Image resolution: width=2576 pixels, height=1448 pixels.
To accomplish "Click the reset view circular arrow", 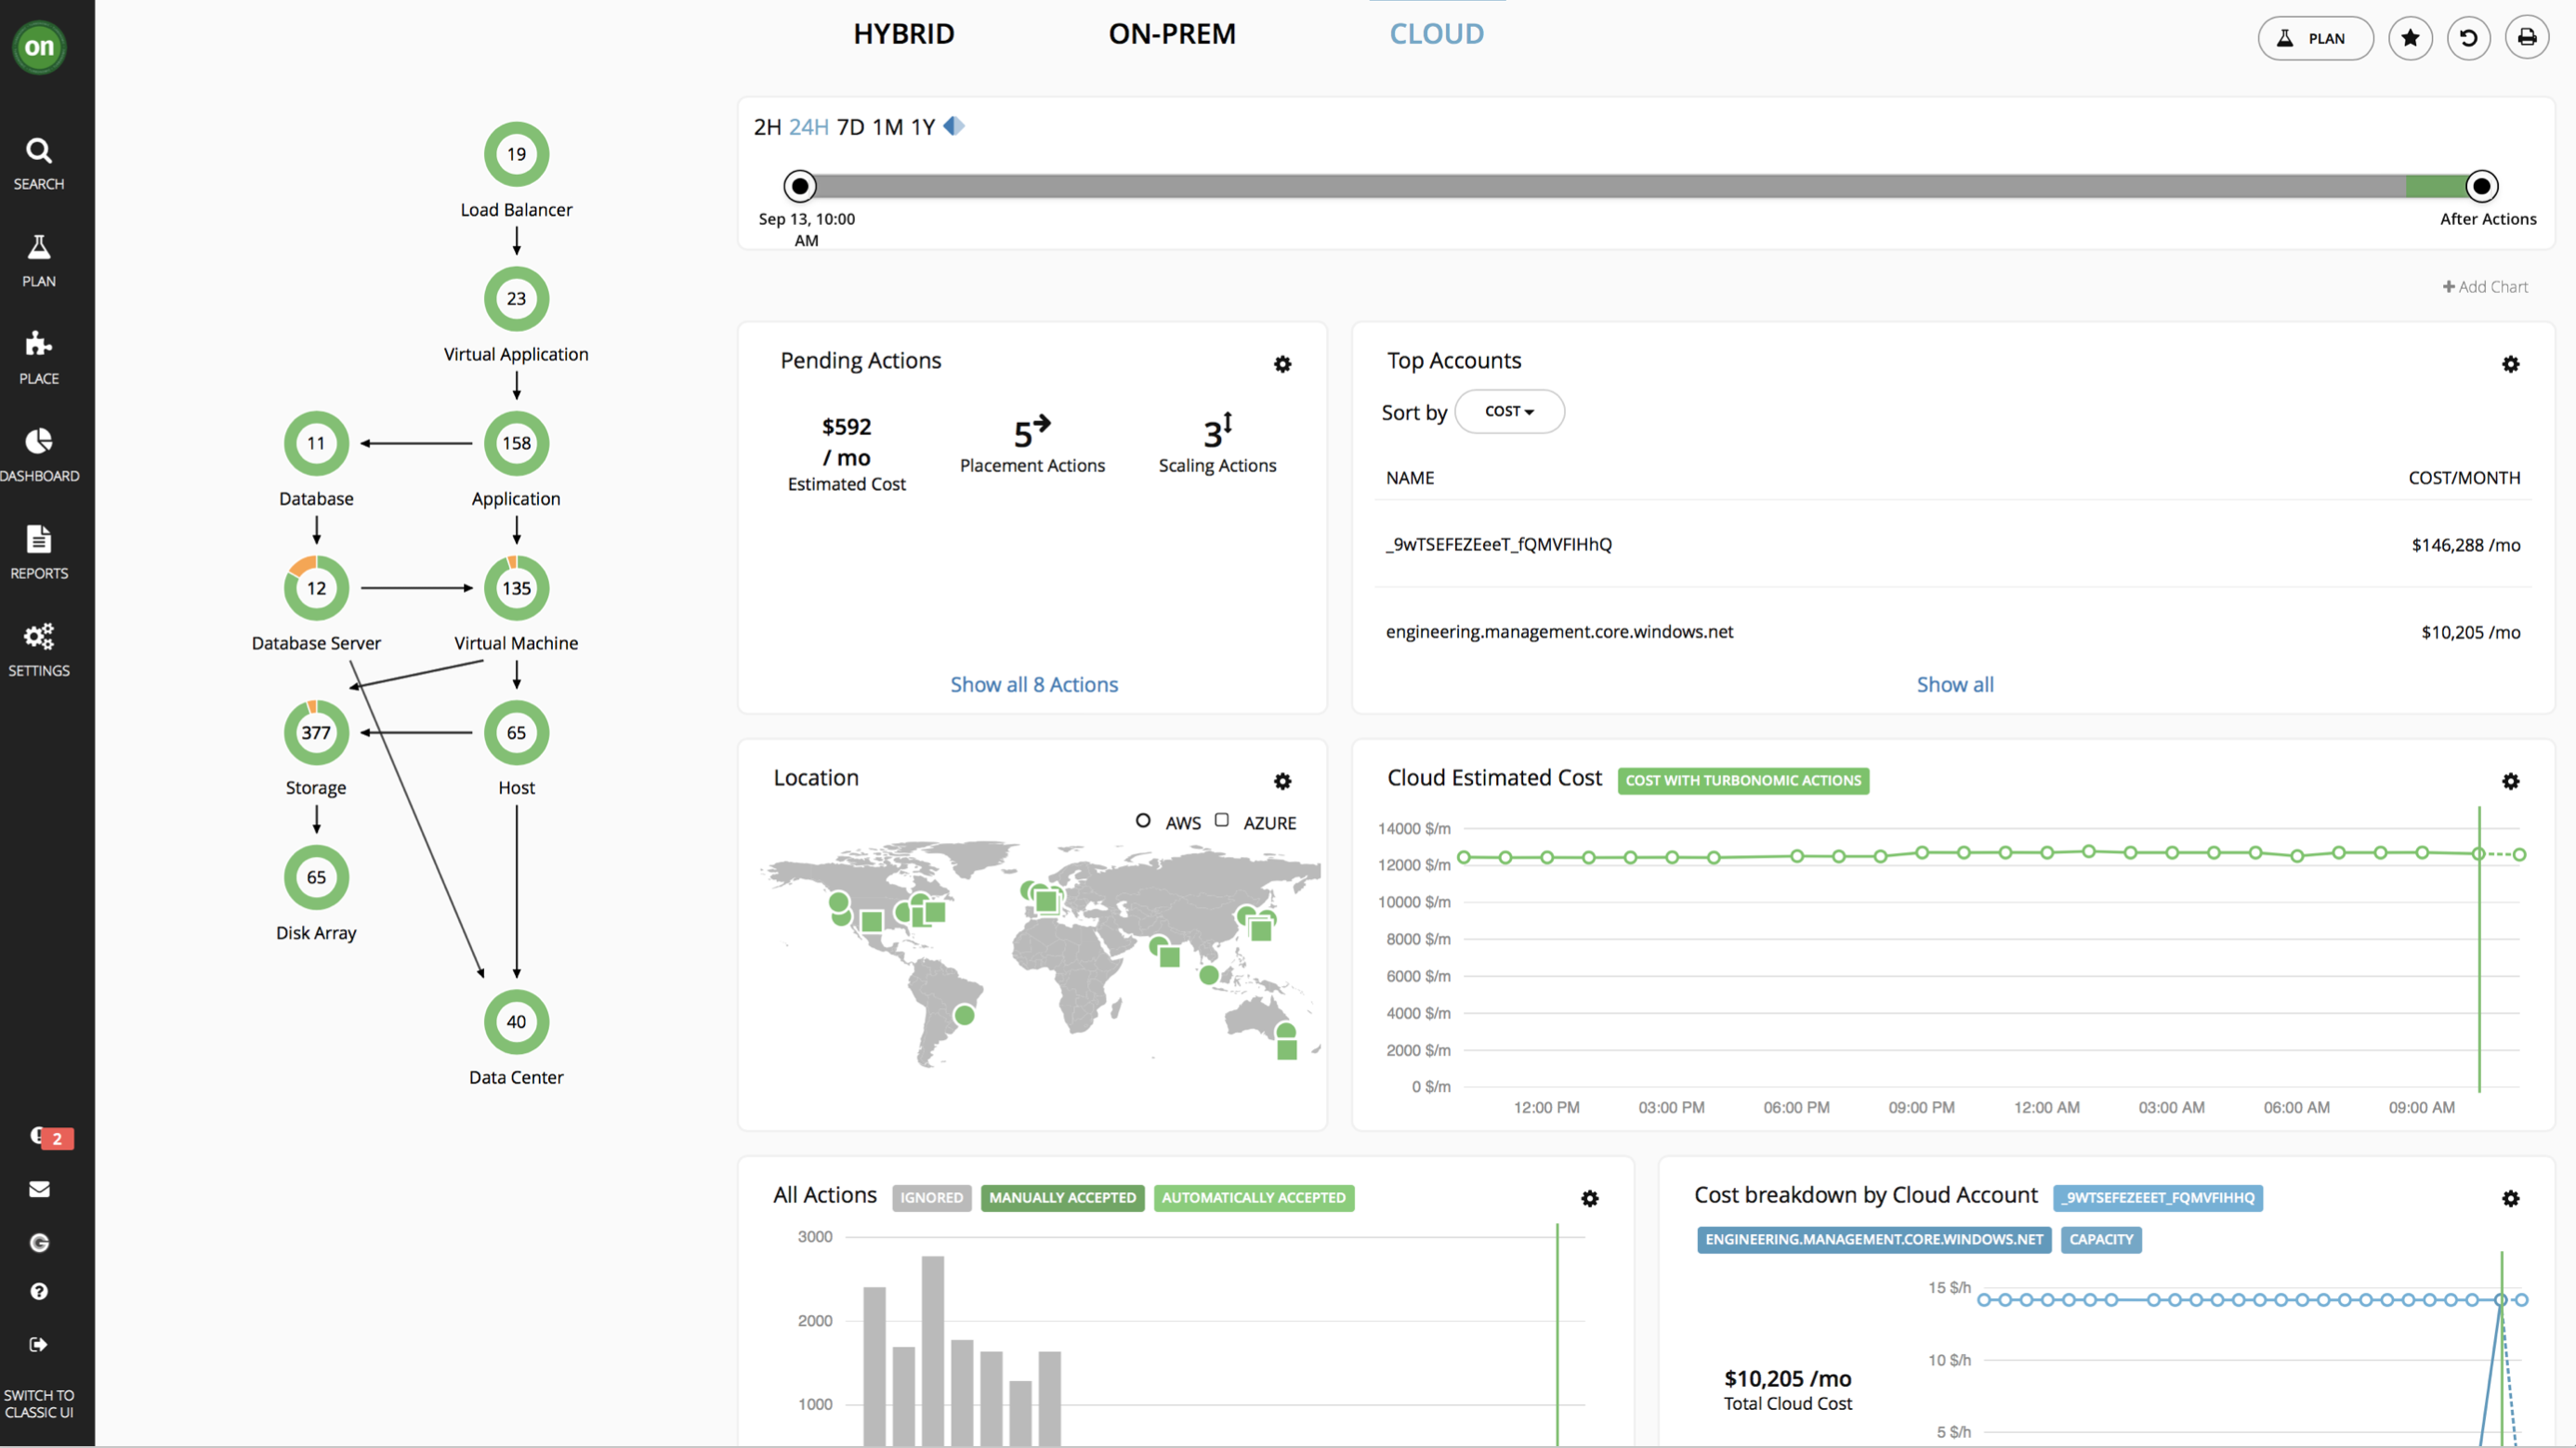I will pyautogui.click(x=2468, y=38).
